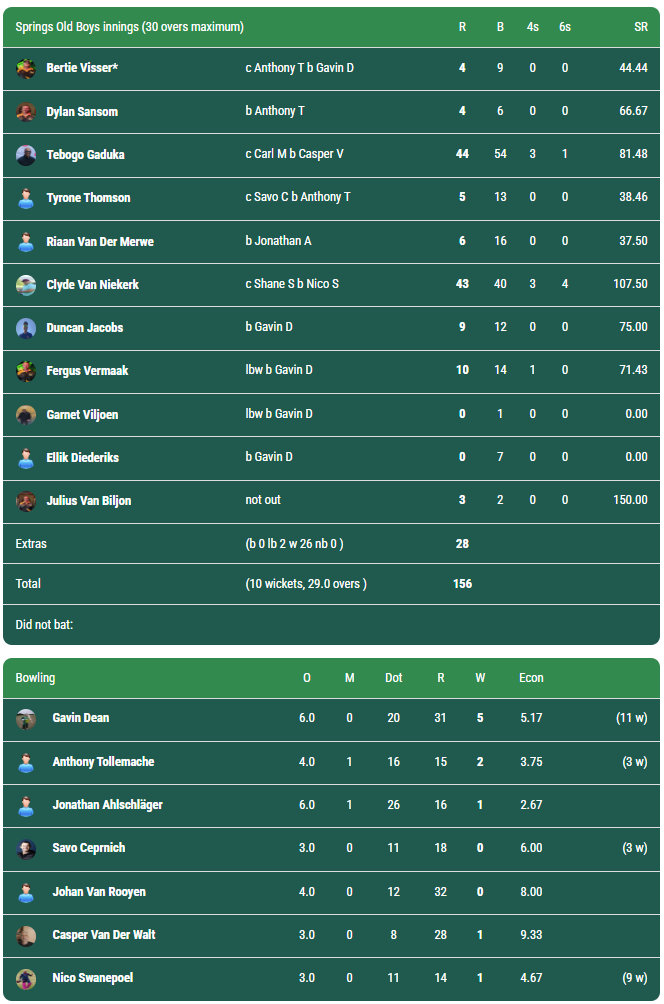Click Tebogo Gaduka's profile picture

26,155
